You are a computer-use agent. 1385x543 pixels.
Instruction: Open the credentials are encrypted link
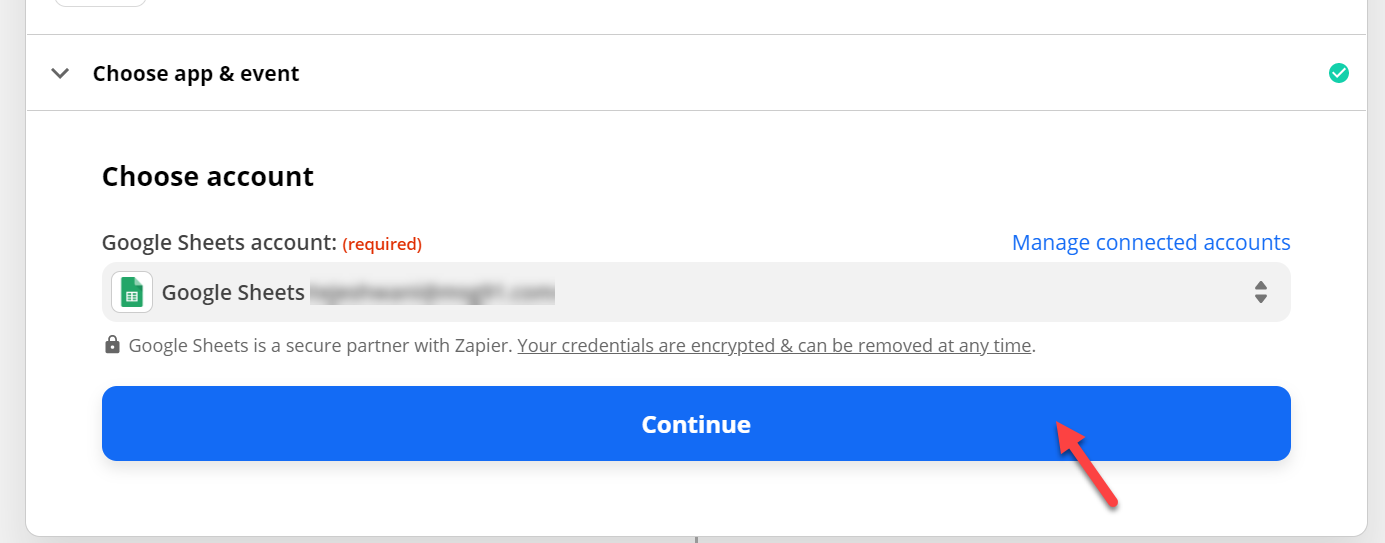[774, 346]
